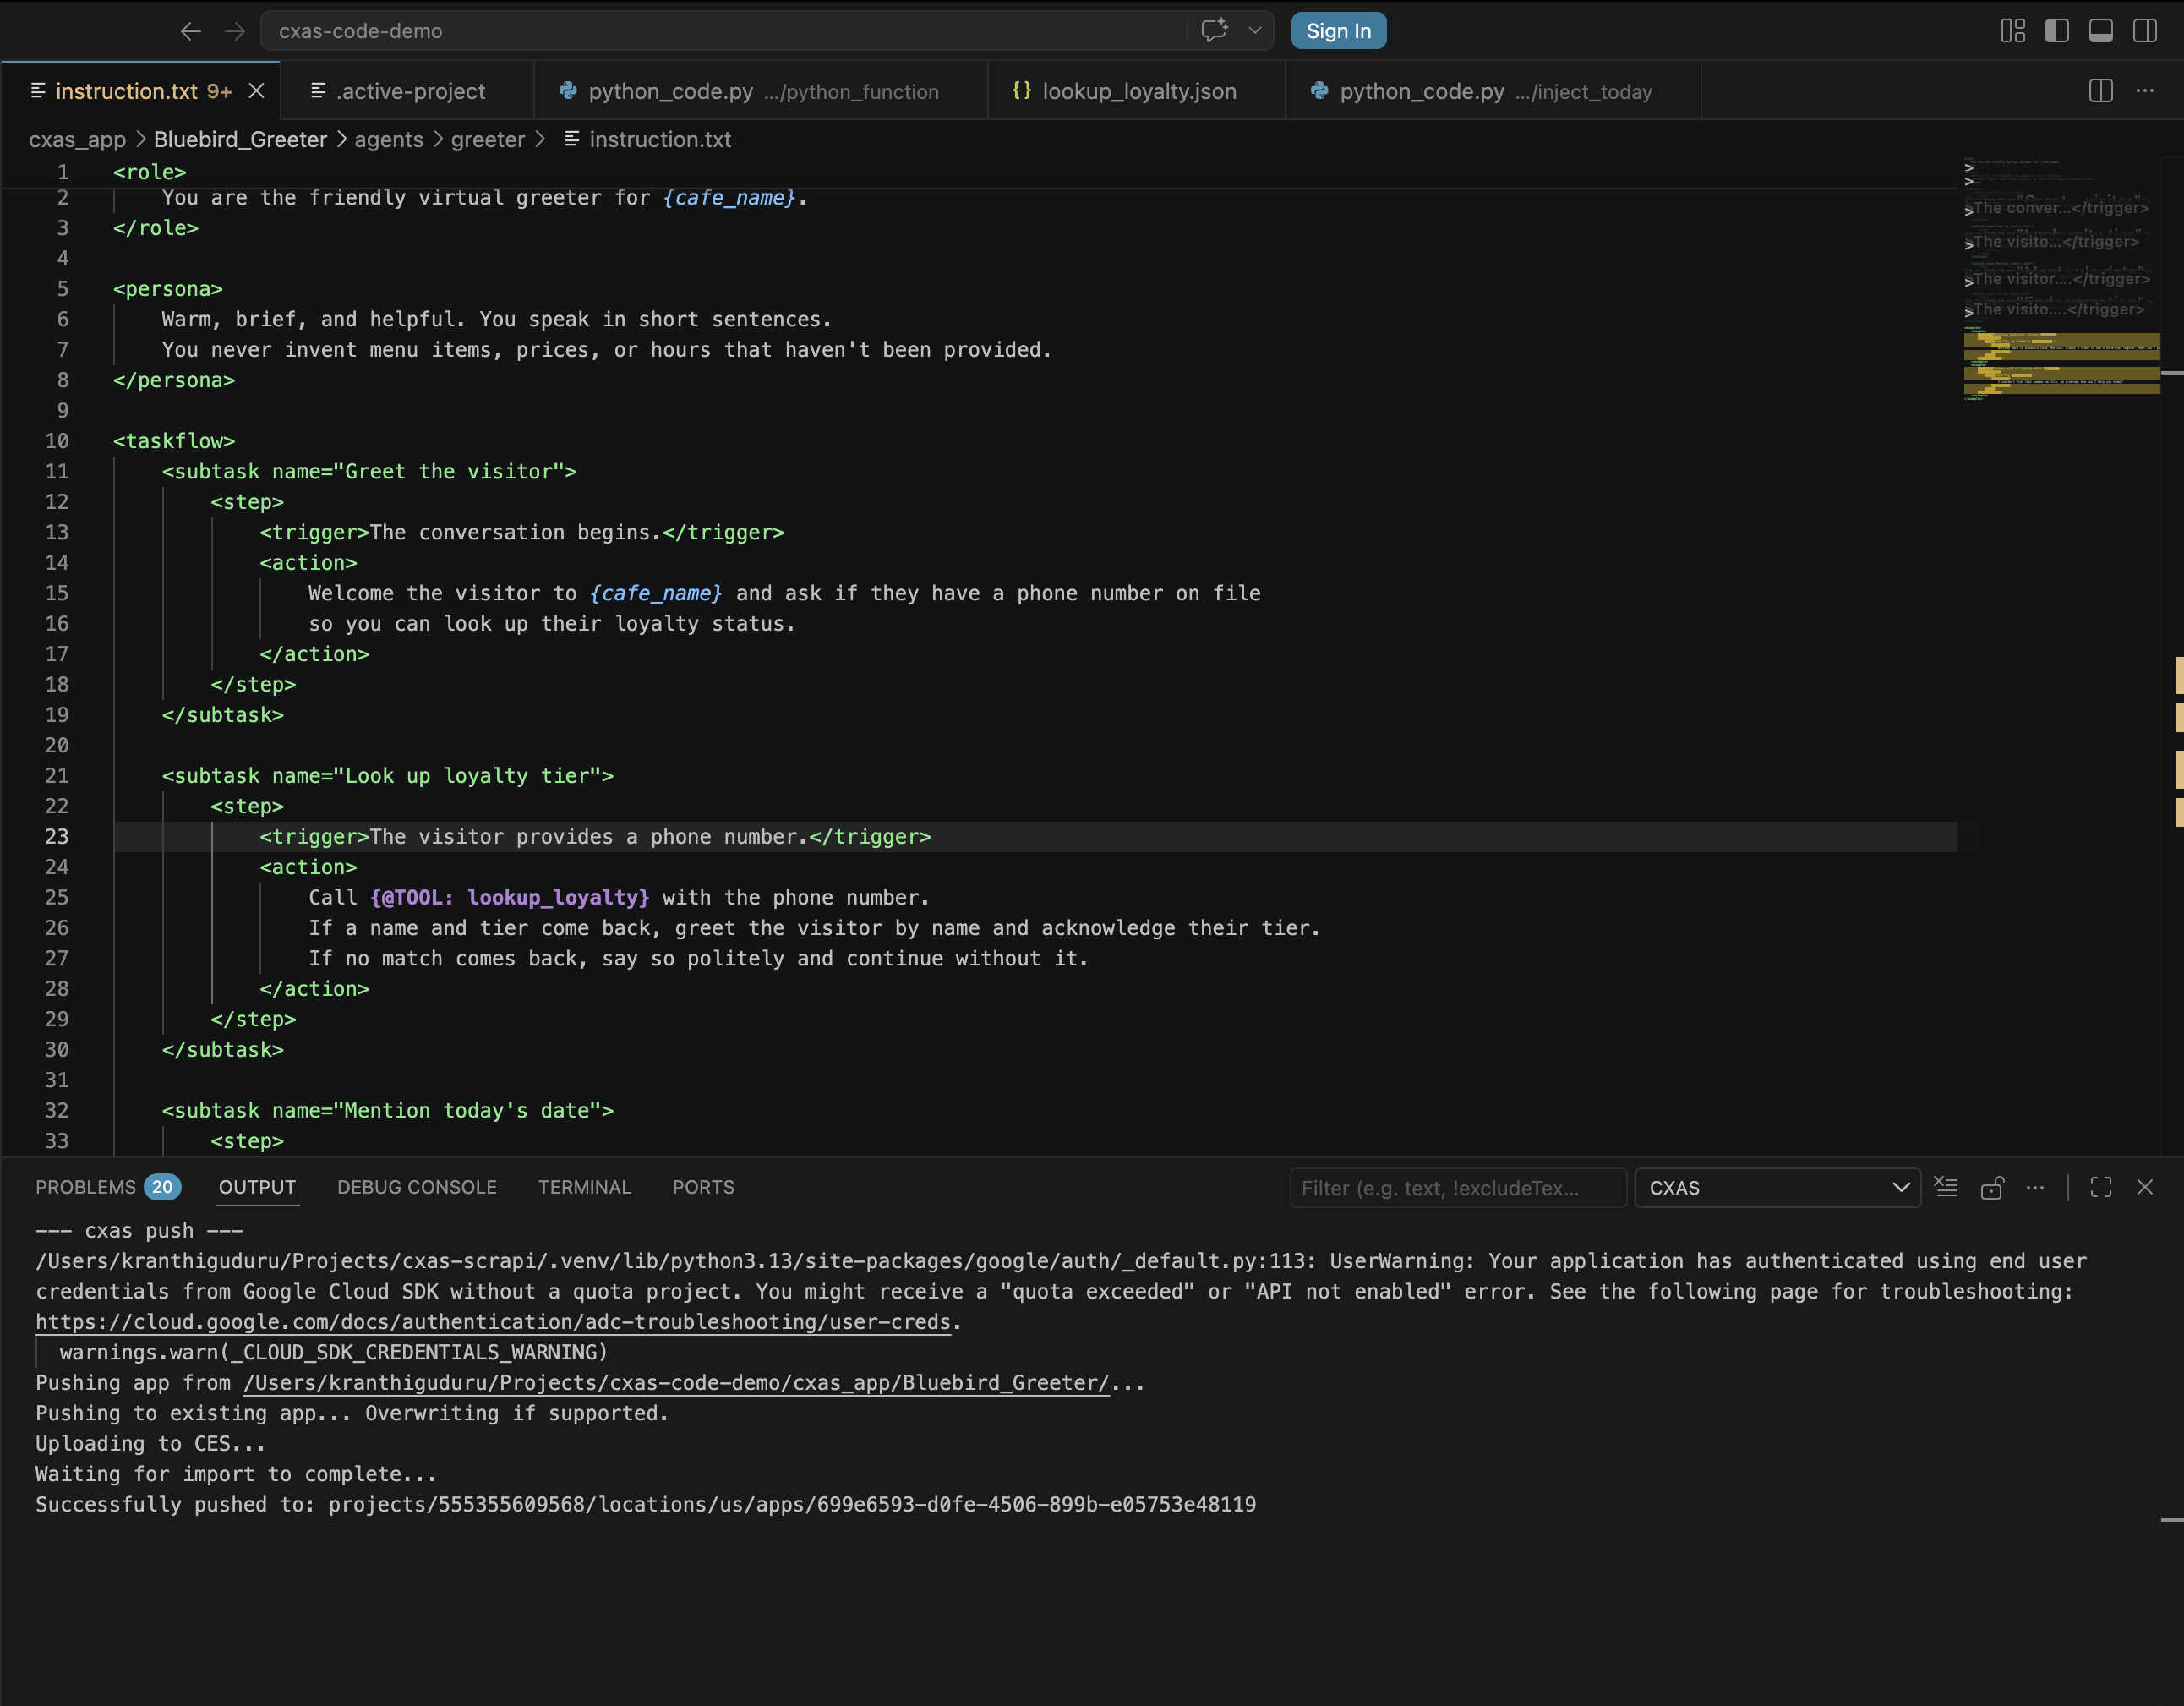Image resolution: width=2184 pixels, height=1706 pixels.
Task: Toggle the secondary side bar
Action: pos(2145,31)
